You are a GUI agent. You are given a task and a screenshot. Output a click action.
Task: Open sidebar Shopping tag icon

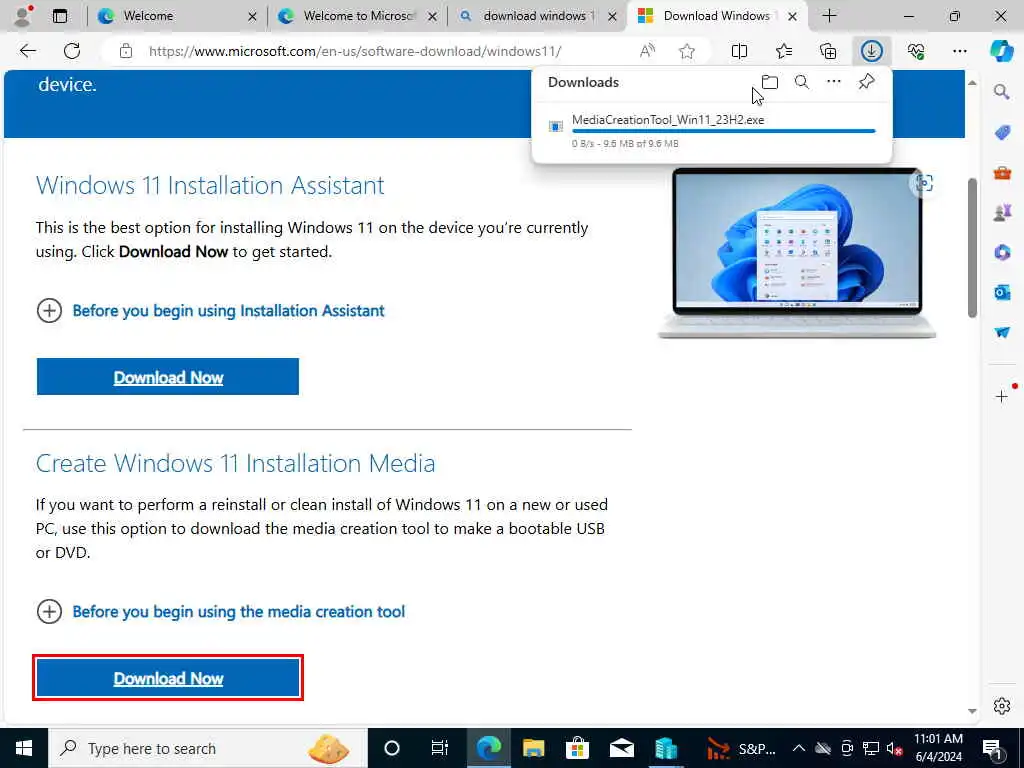click(1002, 133)
